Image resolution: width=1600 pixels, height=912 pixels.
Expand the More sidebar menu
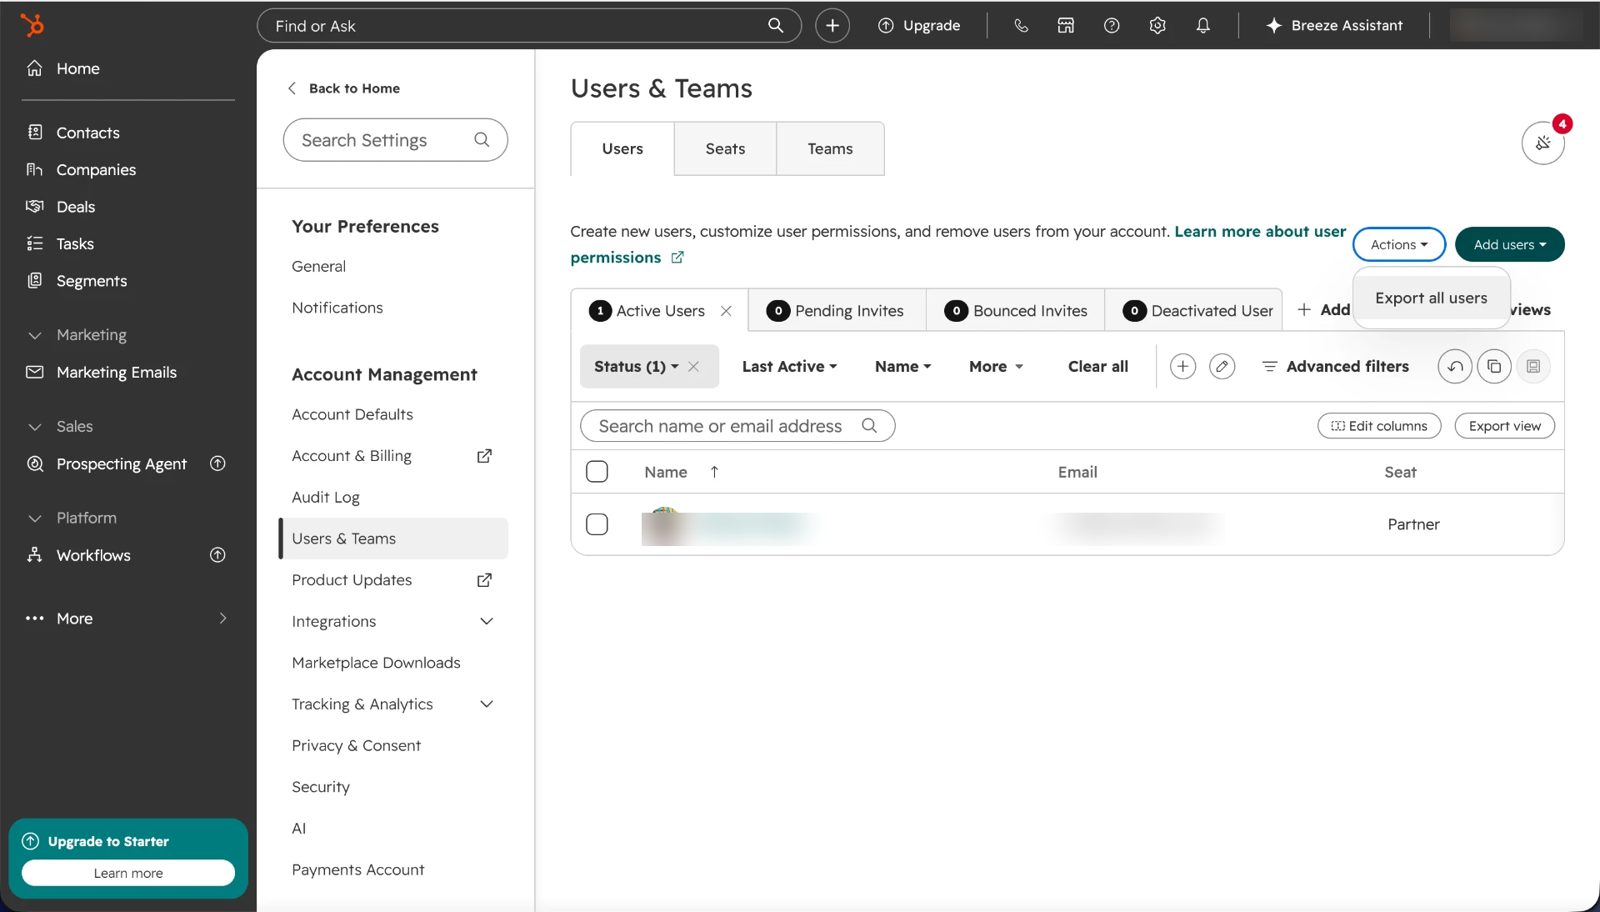[128, 618]
